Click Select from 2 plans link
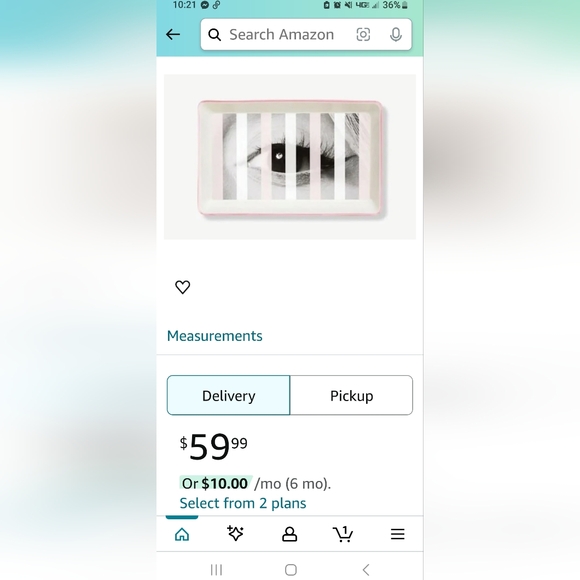580x580 pixels. coord(243,503)
